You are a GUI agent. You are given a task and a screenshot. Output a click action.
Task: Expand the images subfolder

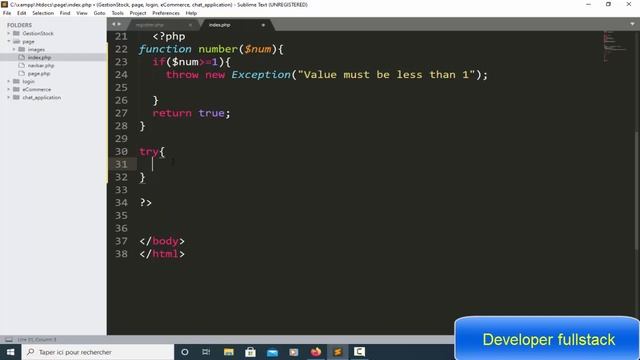click(14, 49)
